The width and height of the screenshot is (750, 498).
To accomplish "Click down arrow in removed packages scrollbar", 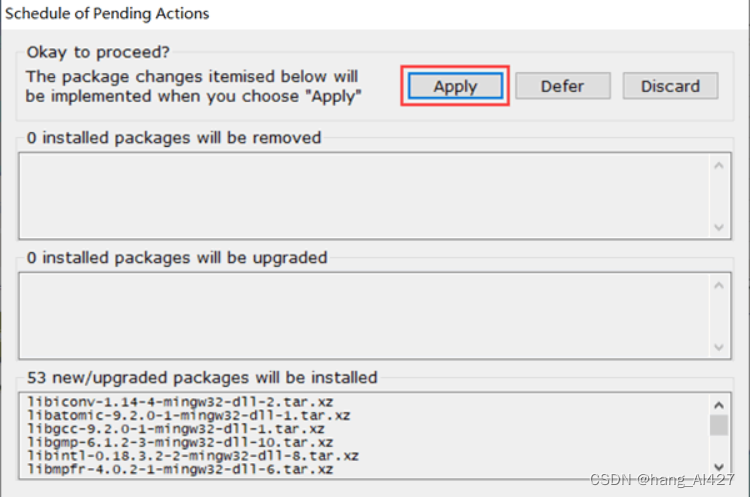I will (718, 227).
